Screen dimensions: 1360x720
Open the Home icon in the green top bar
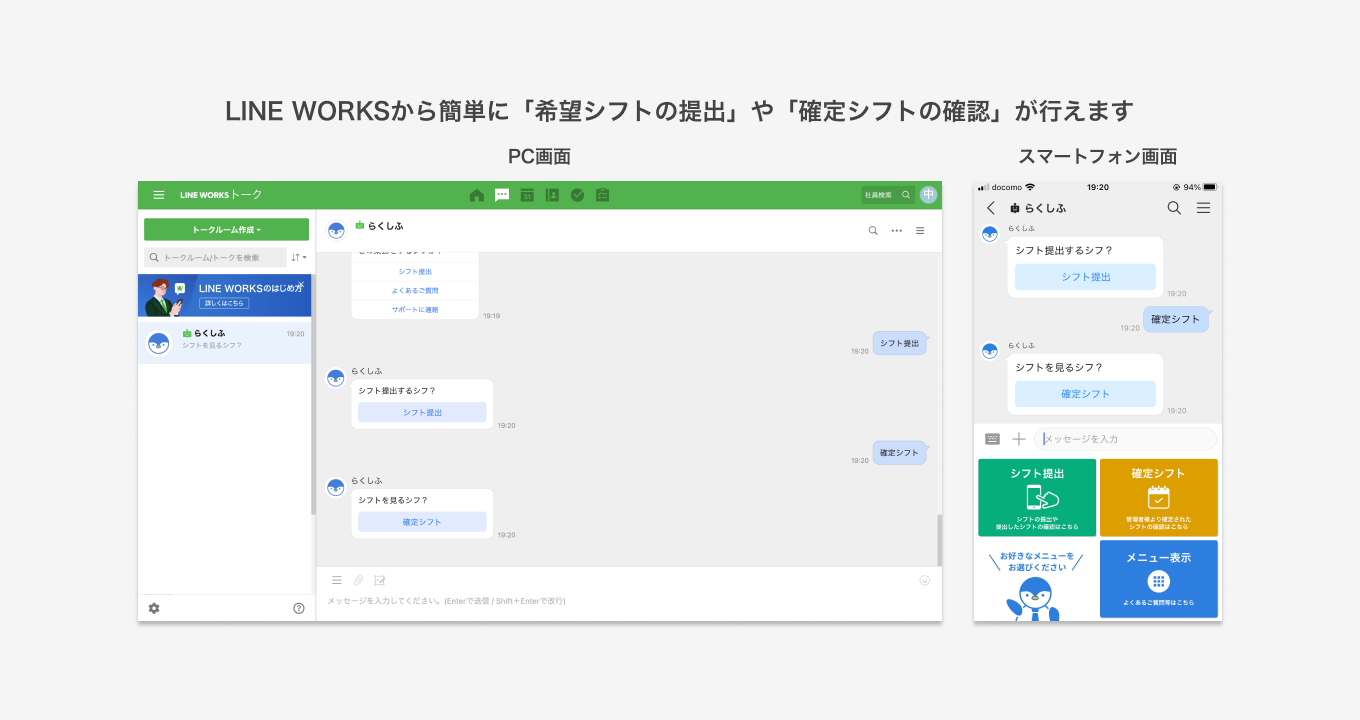pyautogui.click(x=477, y=195)
